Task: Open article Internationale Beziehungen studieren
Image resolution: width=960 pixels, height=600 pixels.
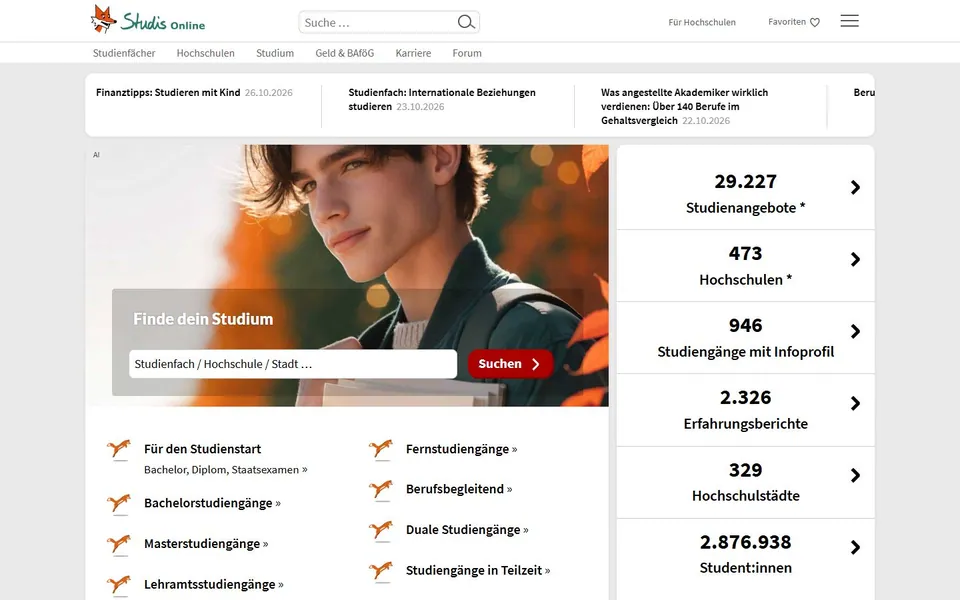Action: pos(442,99)
